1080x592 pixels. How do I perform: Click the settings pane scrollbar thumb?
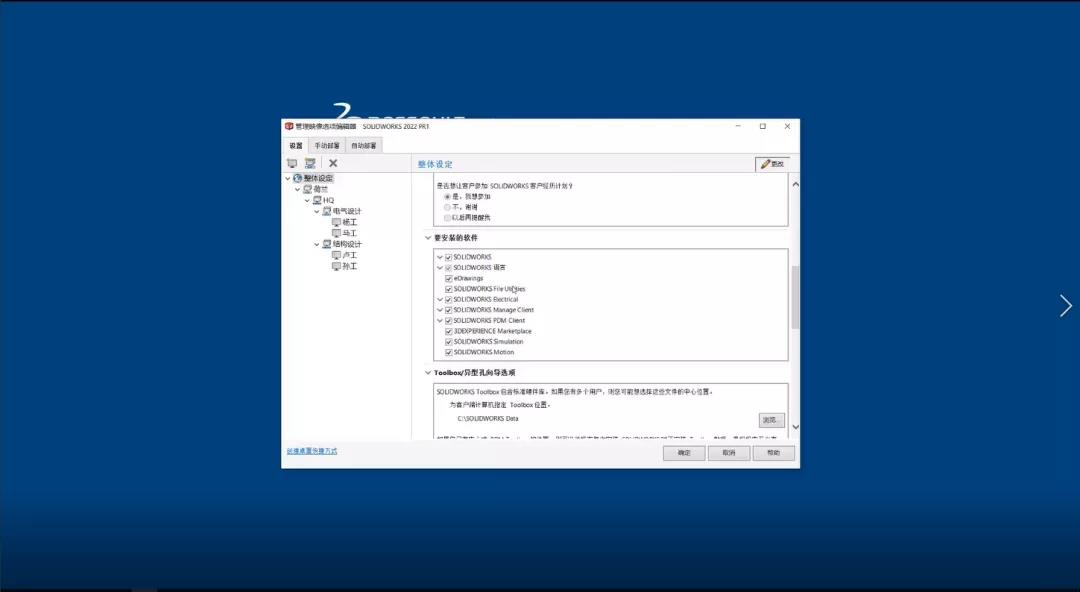click(796, 297)
